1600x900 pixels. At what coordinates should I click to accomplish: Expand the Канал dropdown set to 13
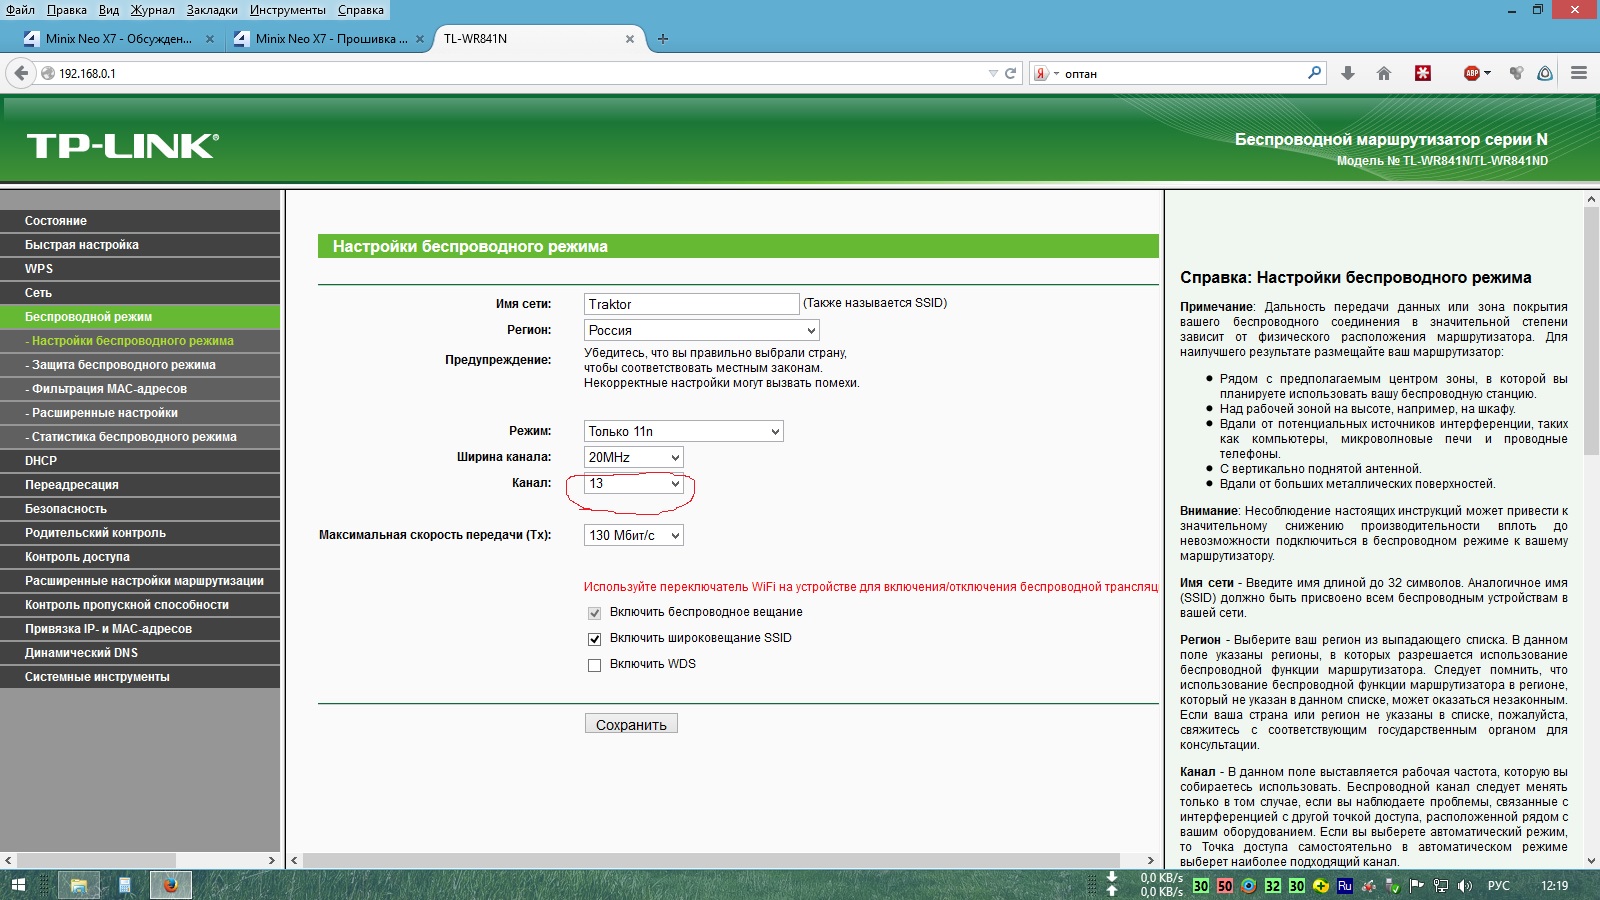point(634,484)
